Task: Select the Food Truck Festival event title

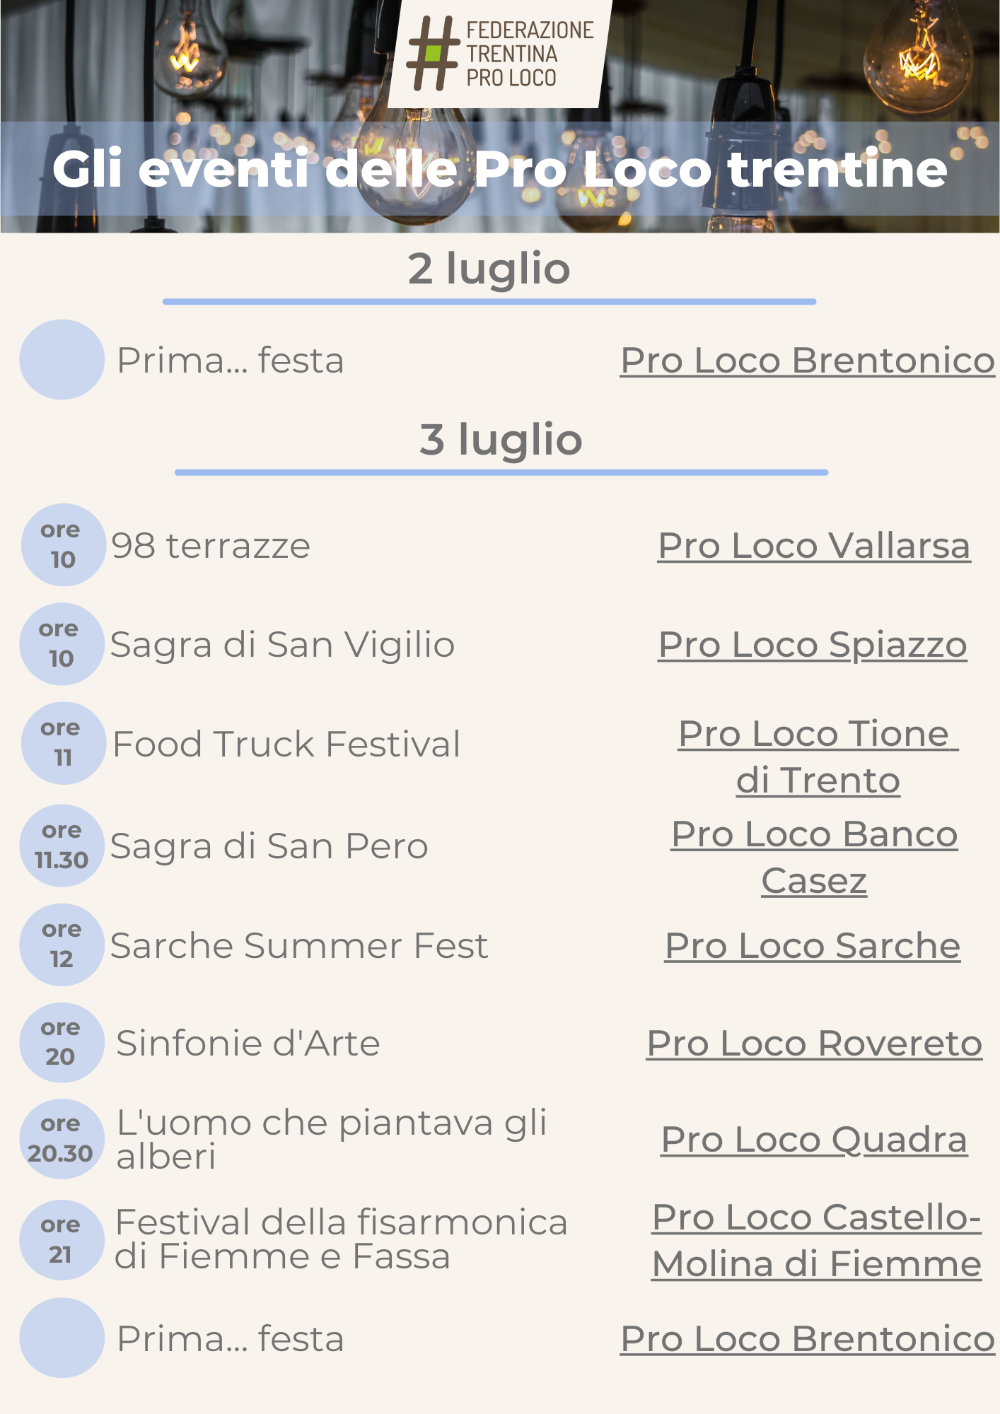Action: click(x=286, y=744)
